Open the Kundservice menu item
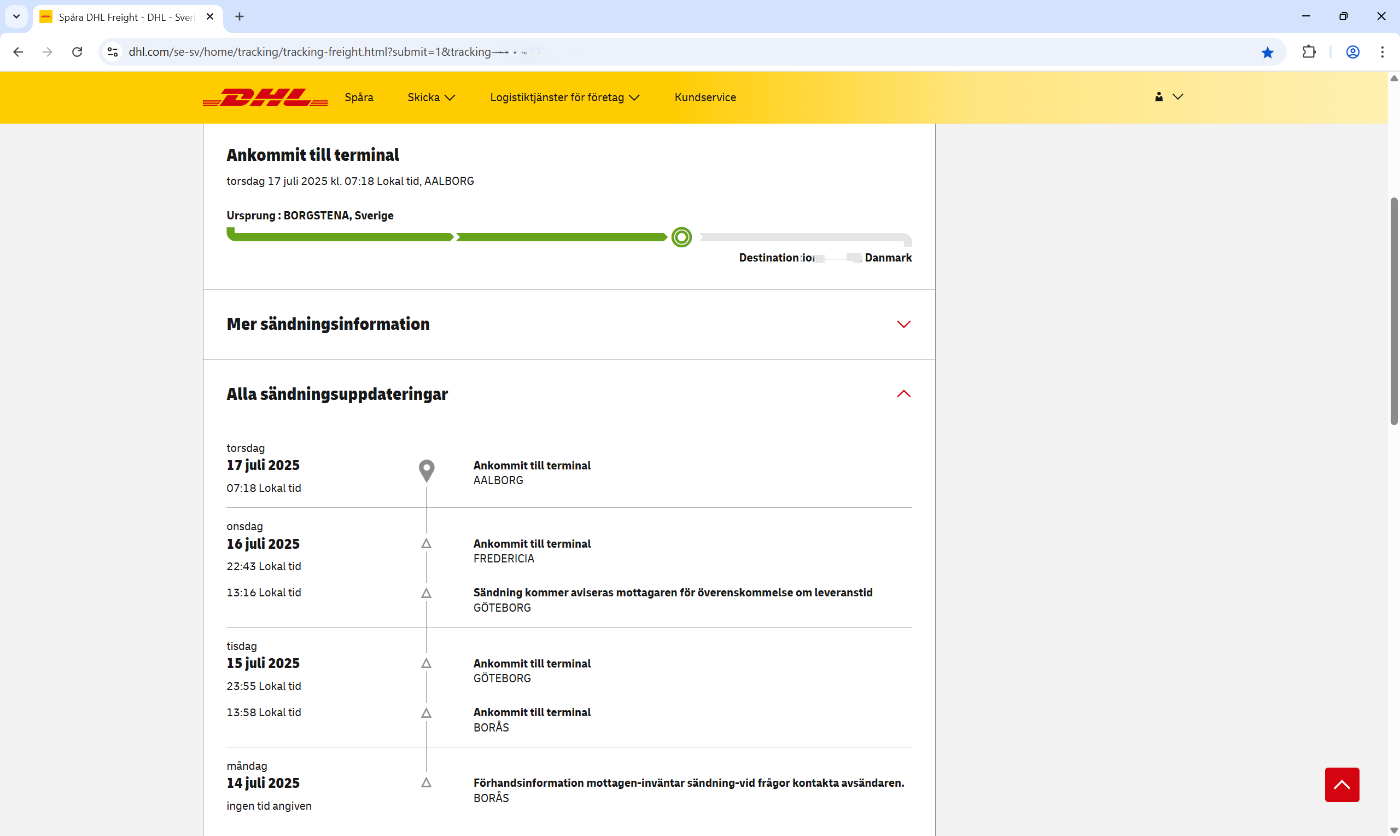 (705, 97)
